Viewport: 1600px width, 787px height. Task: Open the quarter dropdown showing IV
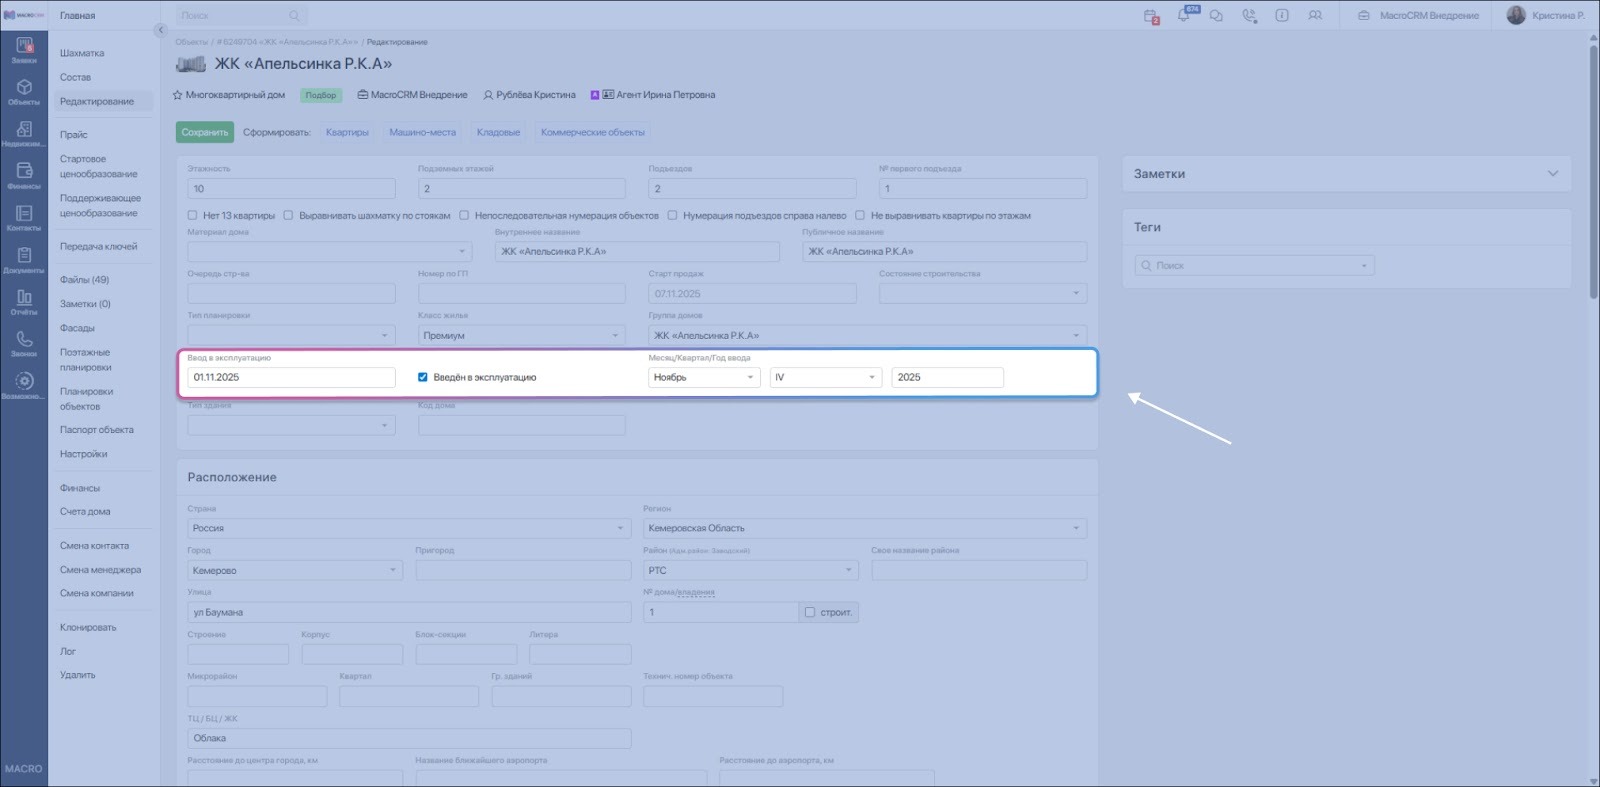click(825, 377)
